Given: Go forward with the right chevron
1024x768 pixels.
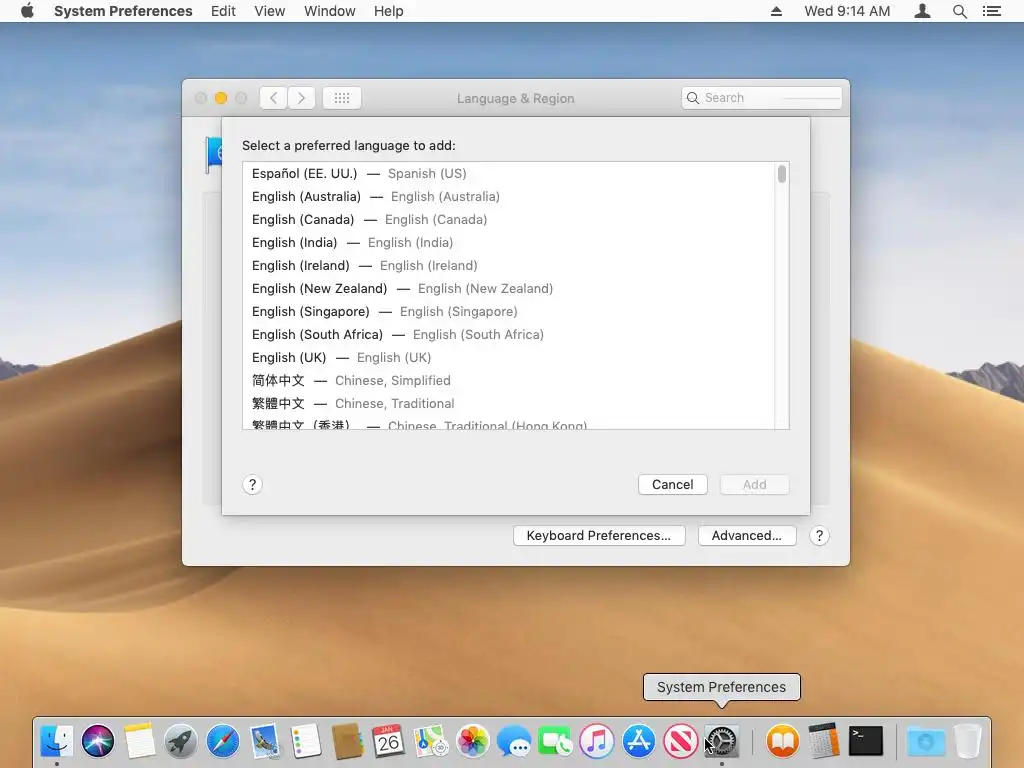Looking at the screenshot, I should coord(301,98).
